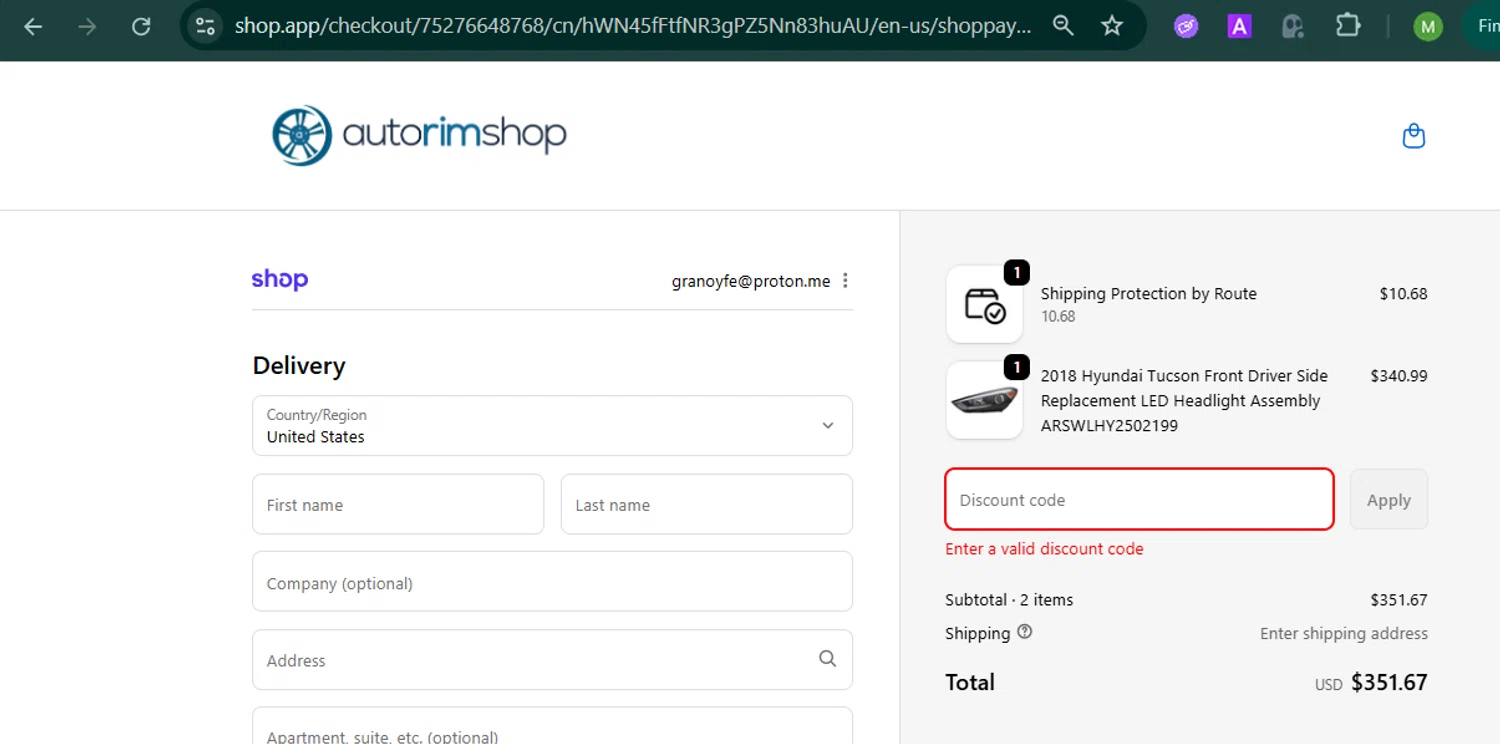Click the Shop logo

coord(280,280)
